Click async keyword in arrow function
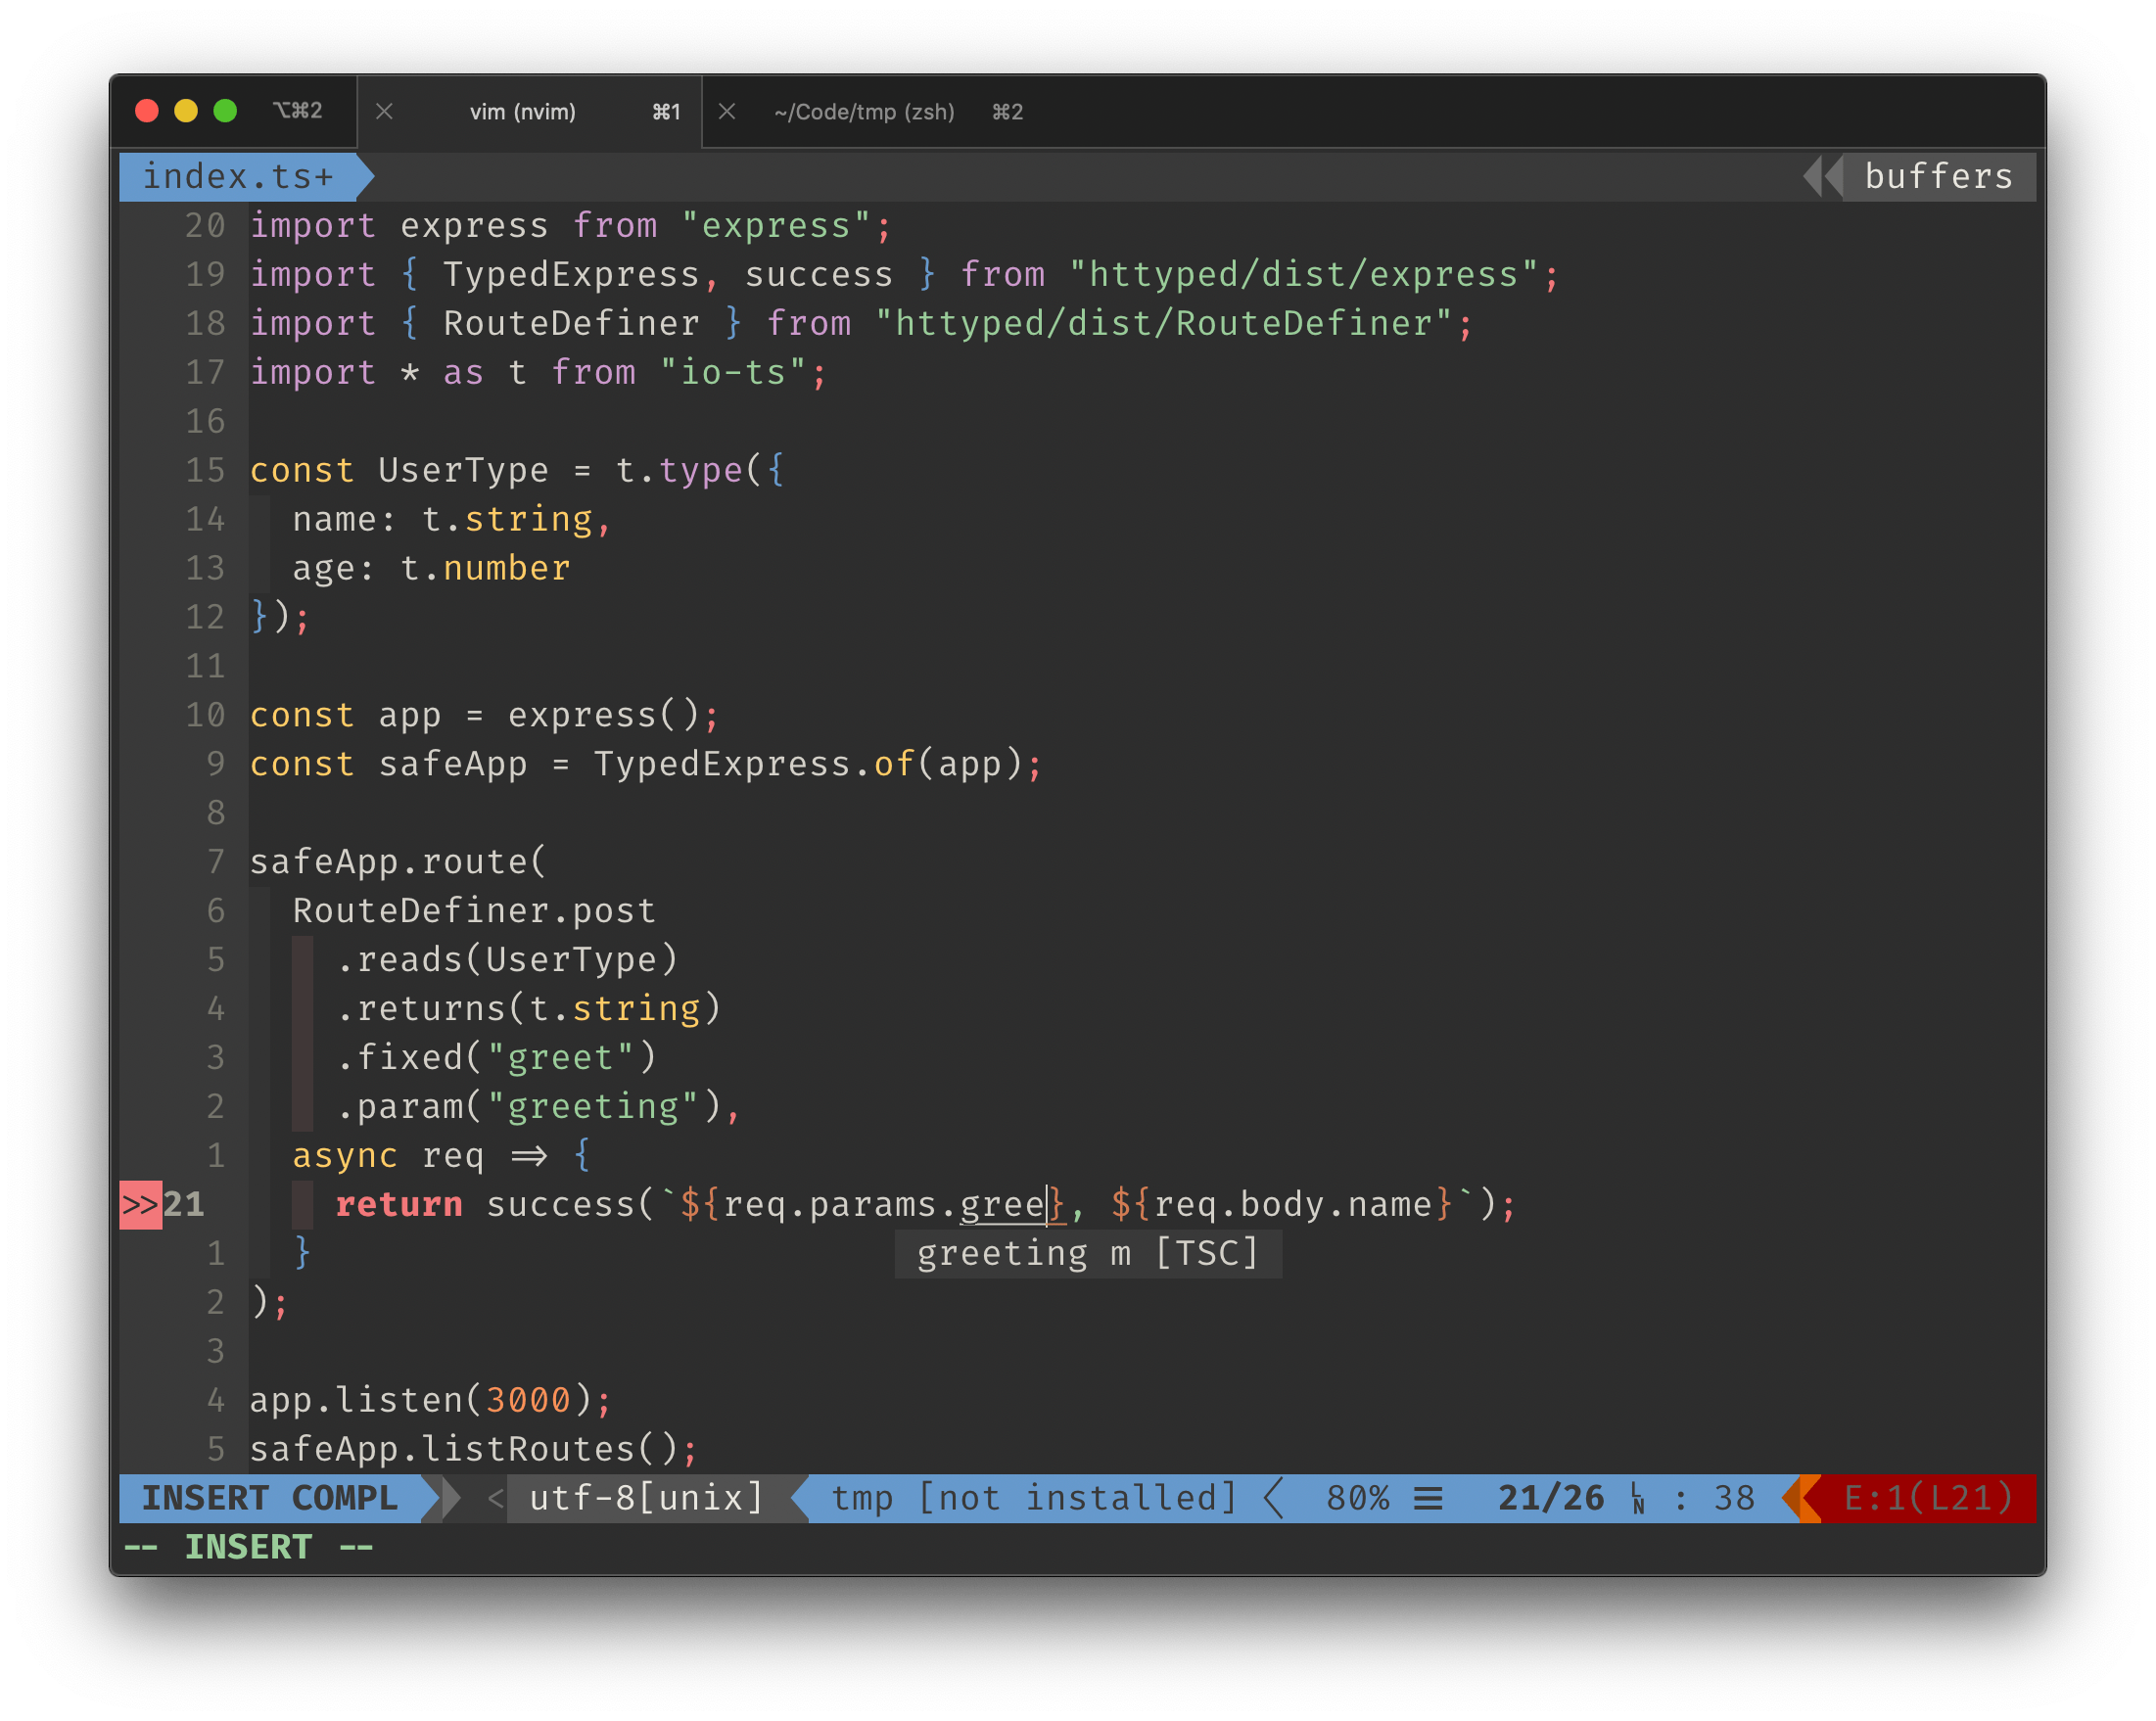2156x1721 pixels. pos(345,1156)
